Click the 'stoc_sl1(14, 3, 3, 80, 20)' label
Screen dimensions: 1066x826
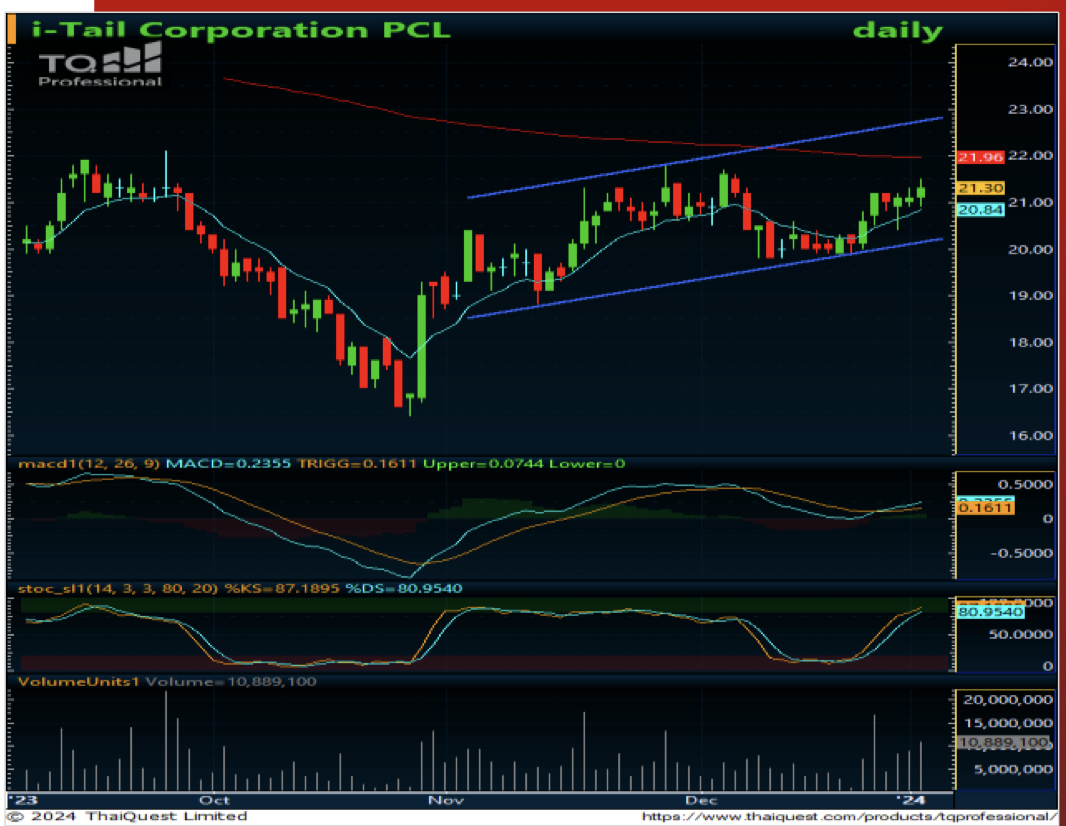tap(118, 588)
